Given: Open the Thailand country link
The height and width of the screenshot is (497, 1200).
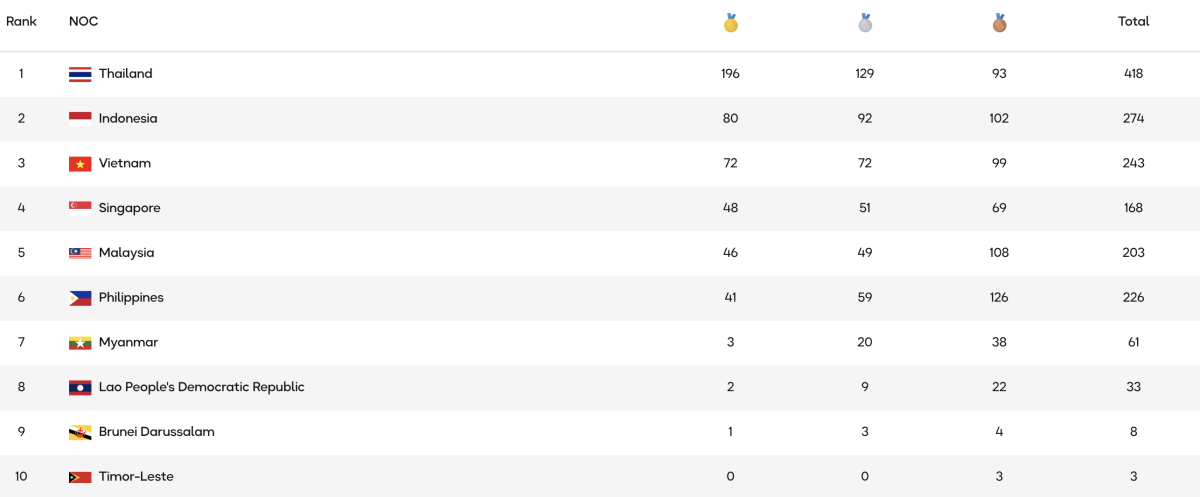Looking at the screenshot, I should [125, 74].
